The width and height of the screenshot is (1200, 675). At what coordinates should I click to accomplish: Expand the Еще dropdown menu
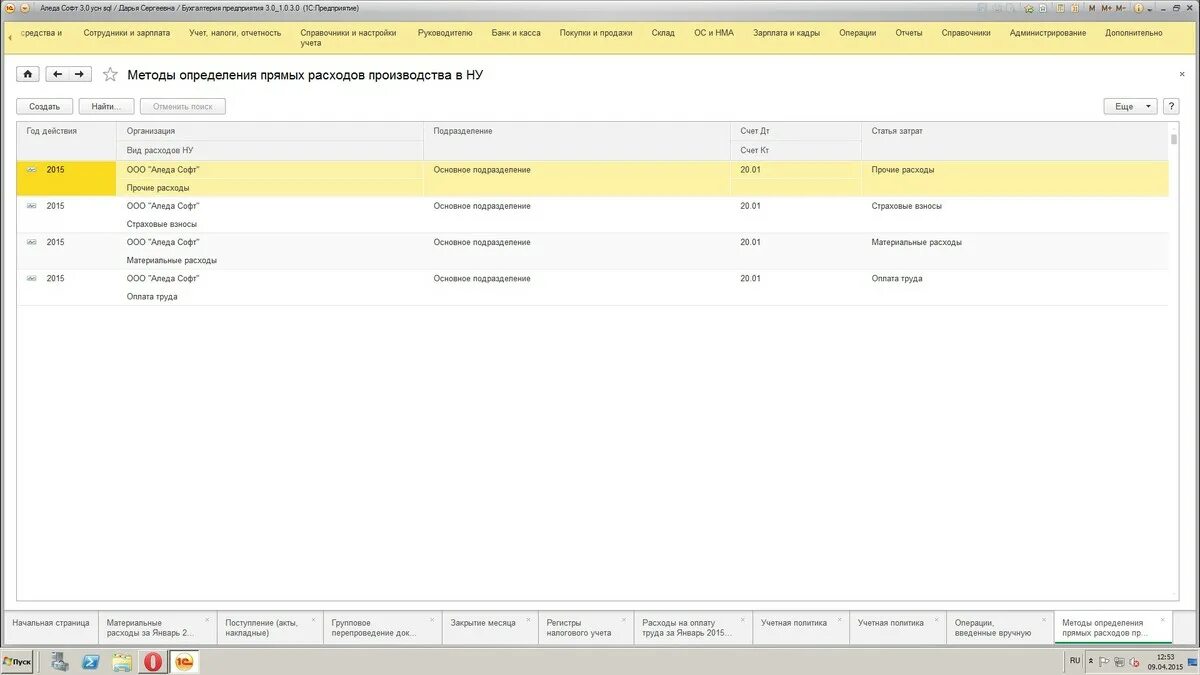click(x=1130, y=106)
